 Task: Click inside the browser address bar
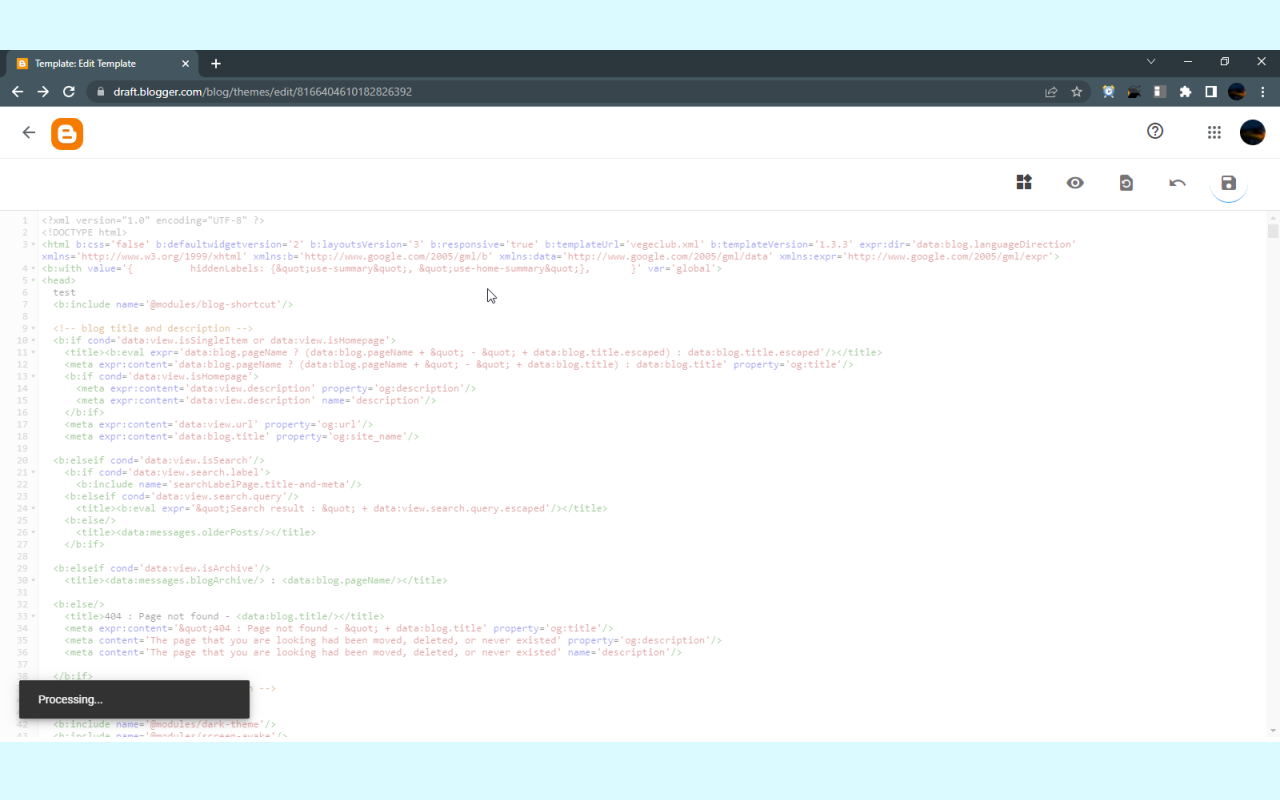pos(400,91)
